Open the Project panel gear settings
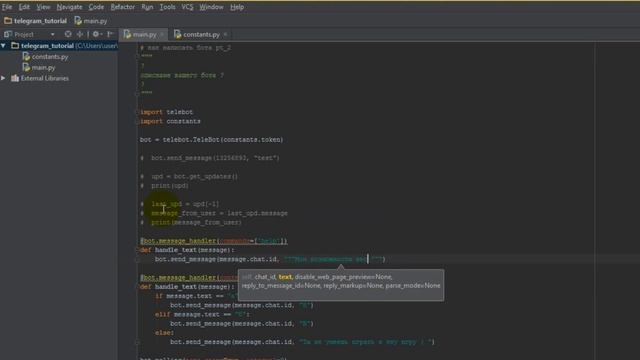 (x=96, y=34)
